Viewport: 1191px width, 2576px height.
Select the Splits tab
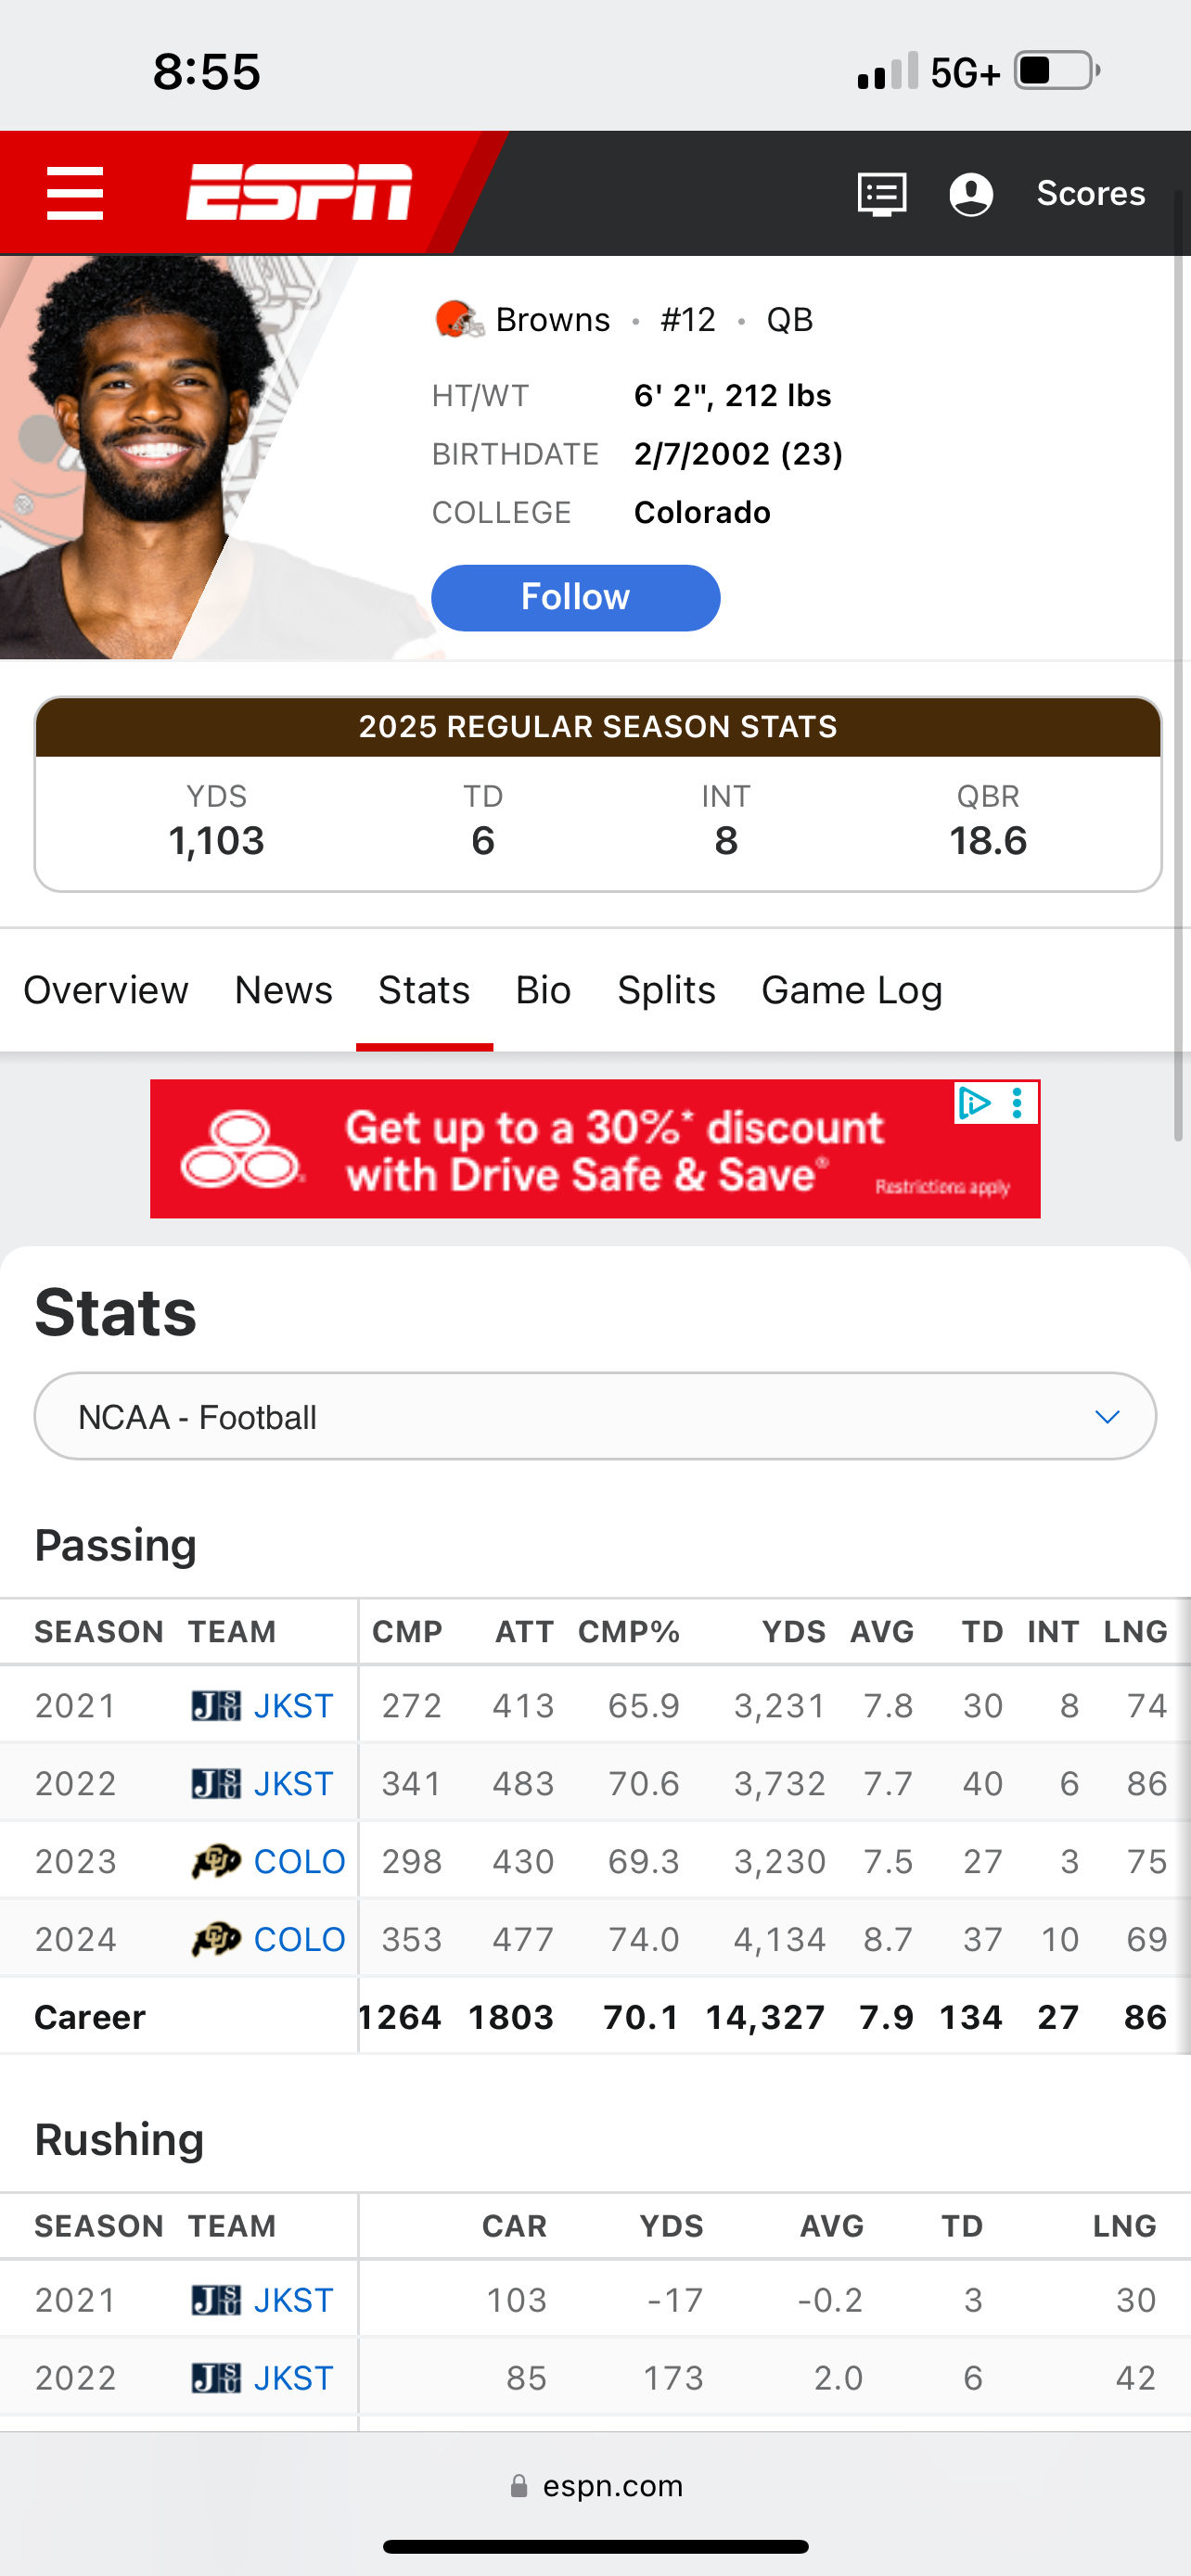pyautogui.click(x=666, y=990)
